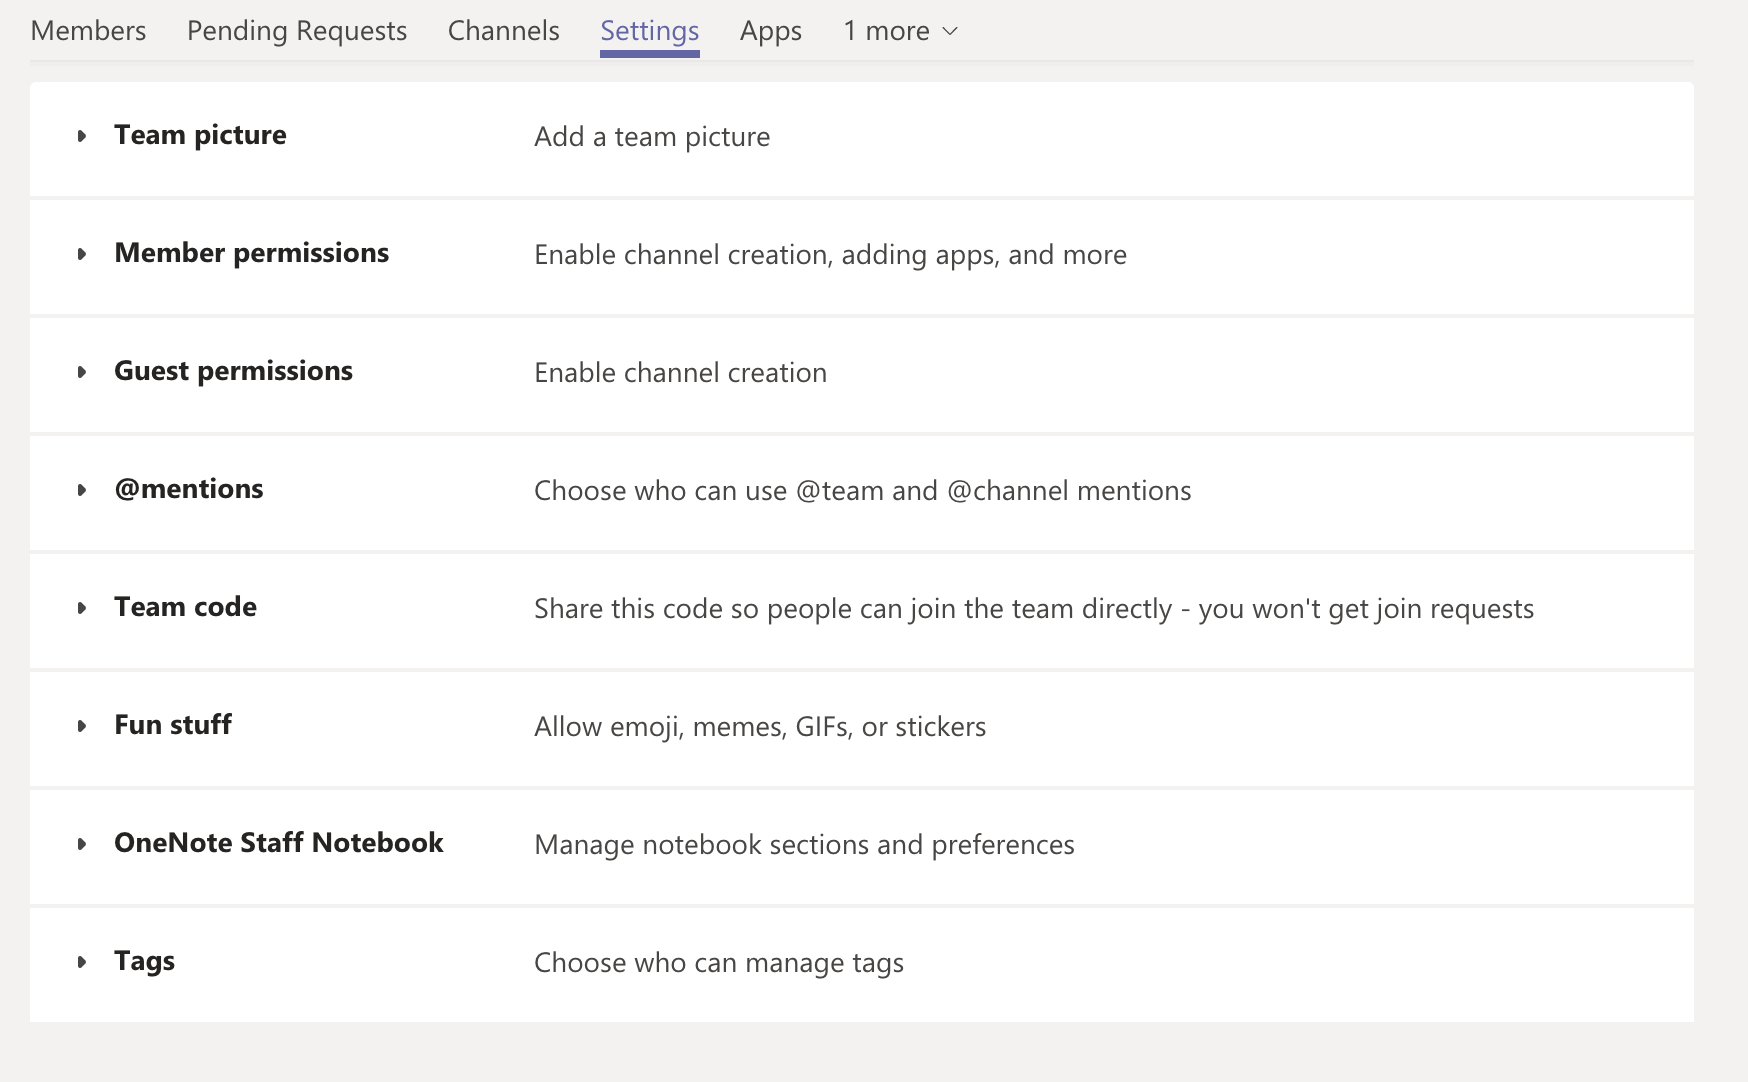Switch to the Members tab
Image resolution: width=1748 pixels, height=1082 pixels.
tap(88, 31)
